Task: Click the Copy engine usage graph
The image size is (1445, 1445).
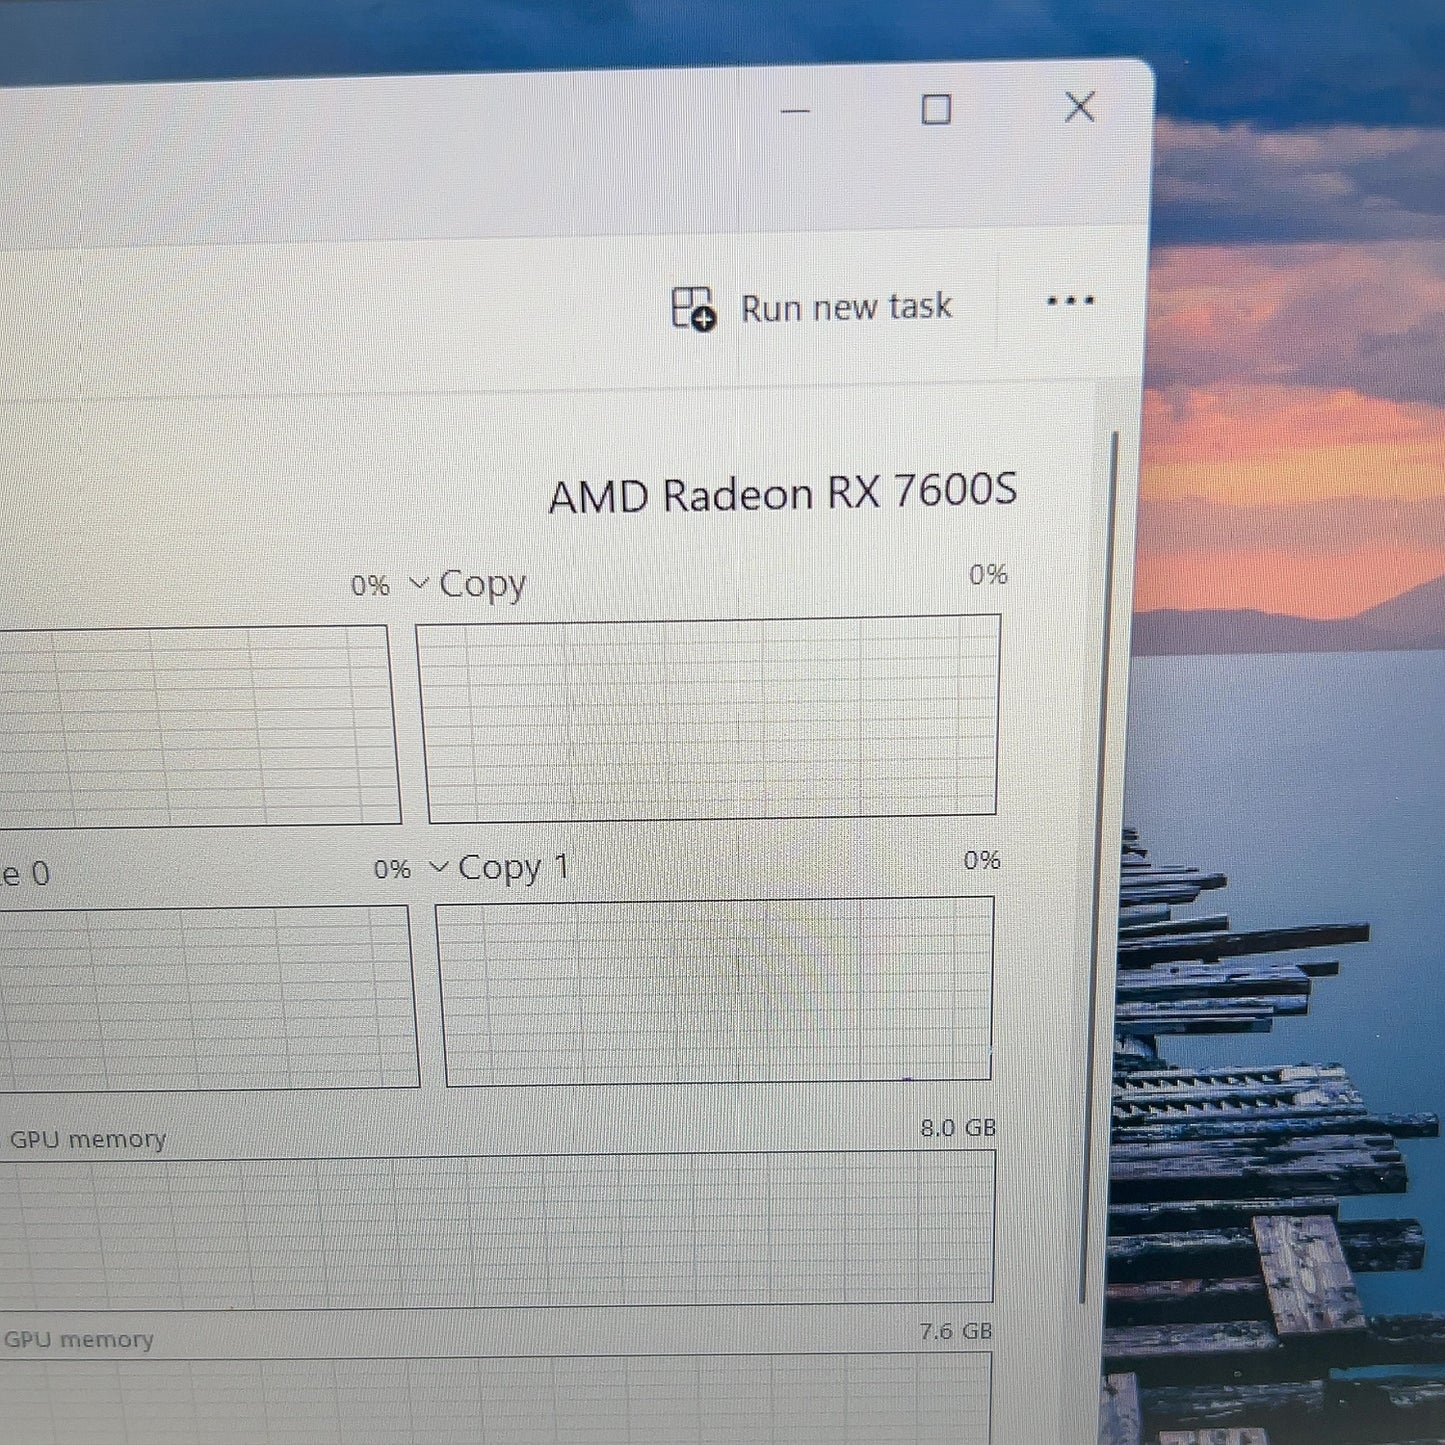Action: pos(709,718)
